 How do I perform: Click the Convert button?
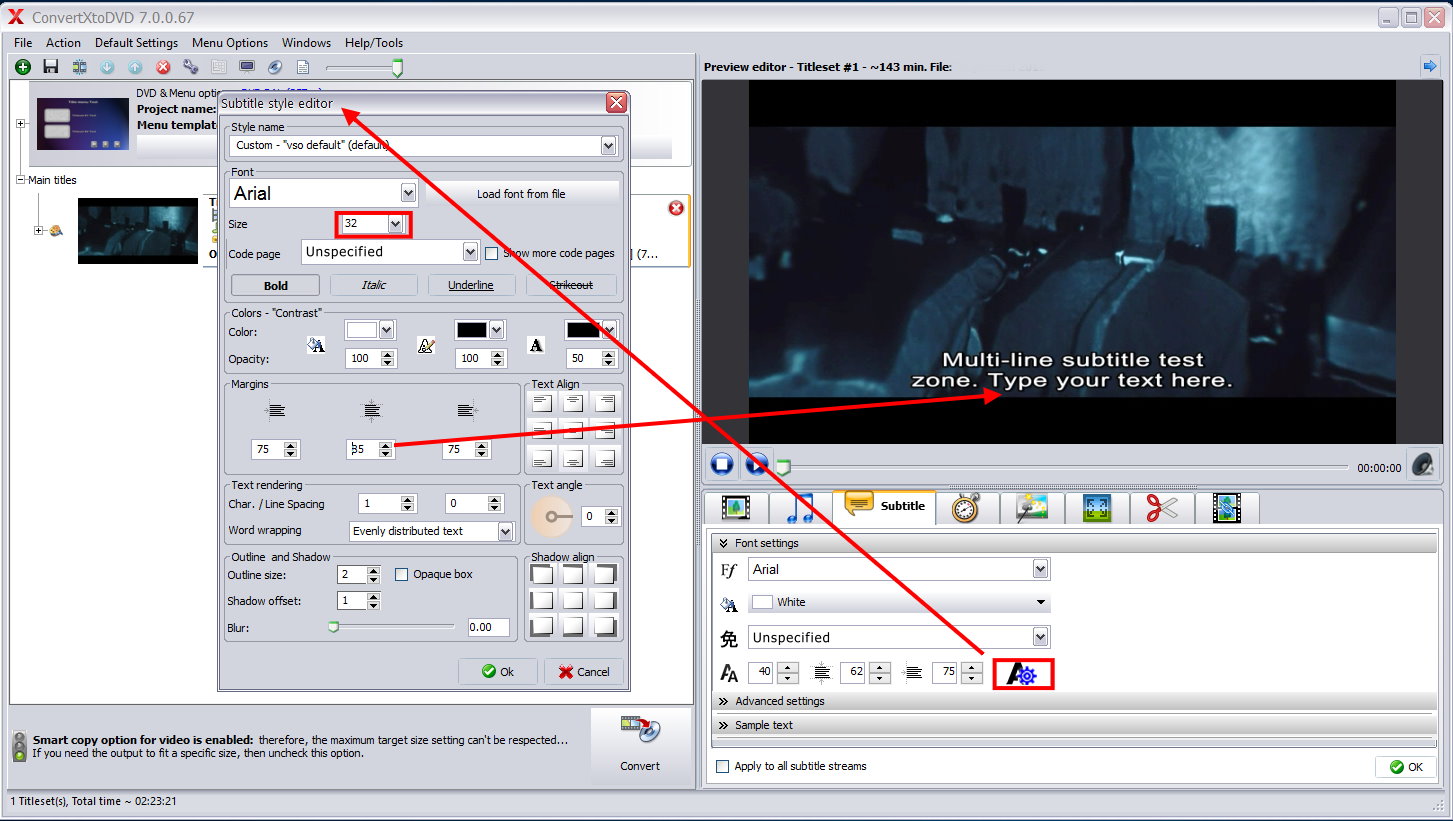[640, 745]
